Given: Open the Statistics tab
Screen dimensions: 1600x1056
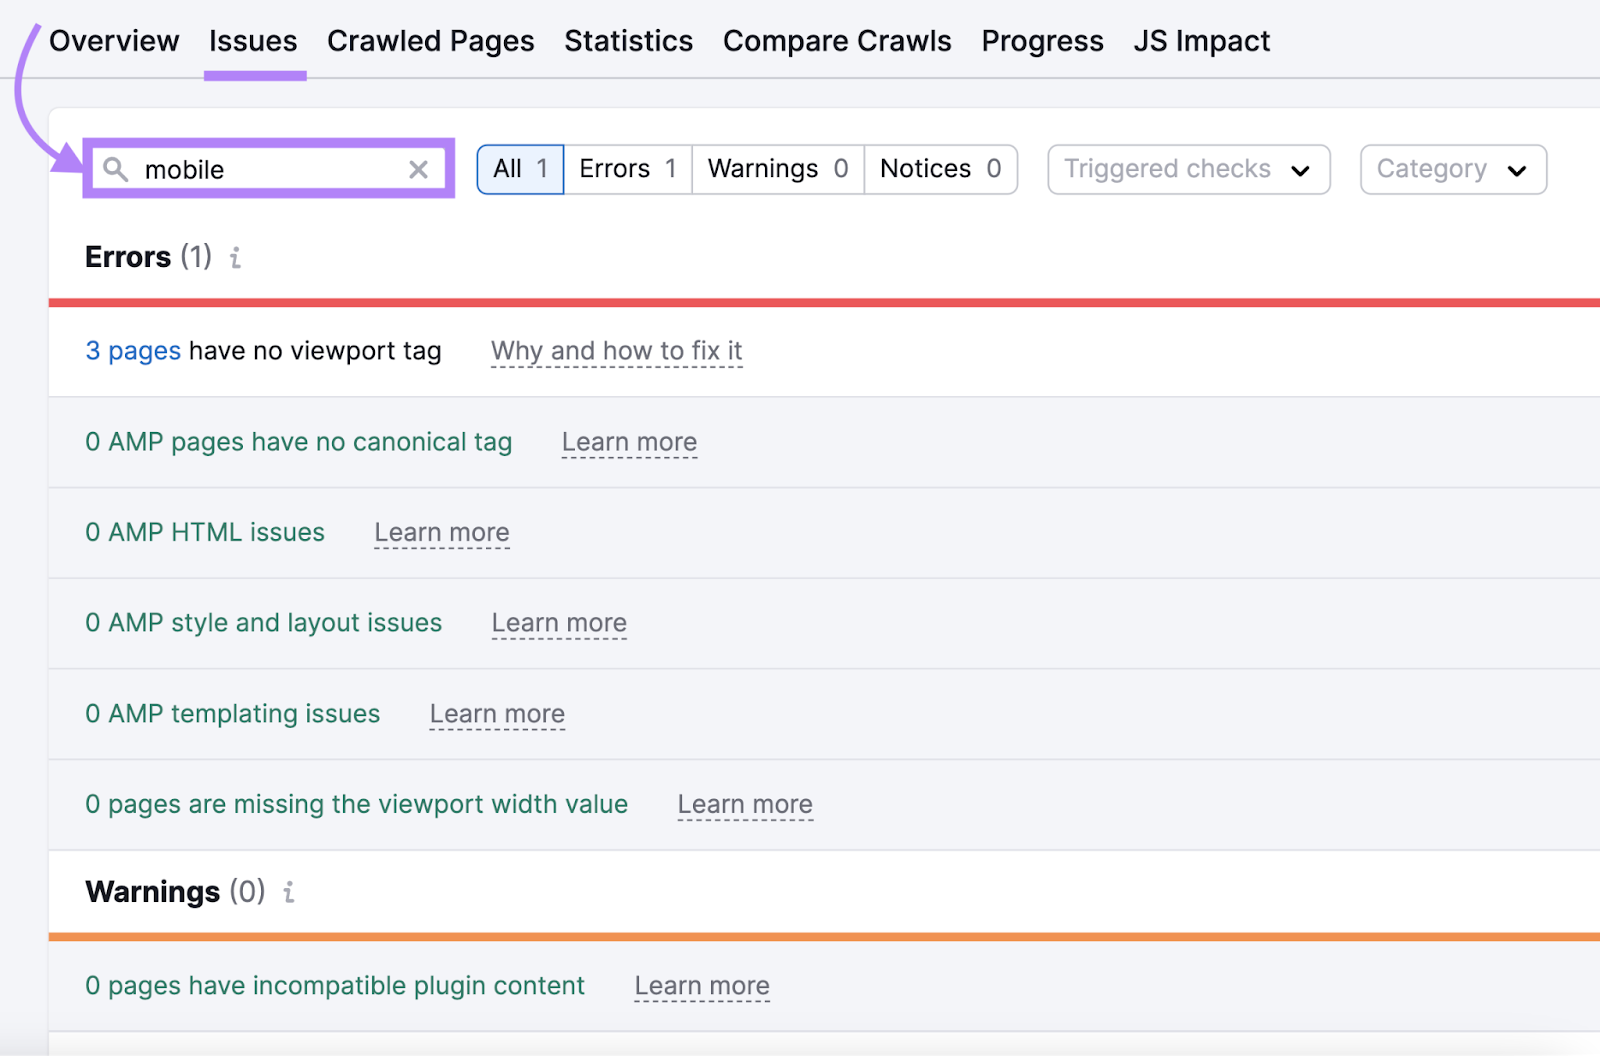Looking at the screenshot, I should pyautogui.click(x=628, y=41).
